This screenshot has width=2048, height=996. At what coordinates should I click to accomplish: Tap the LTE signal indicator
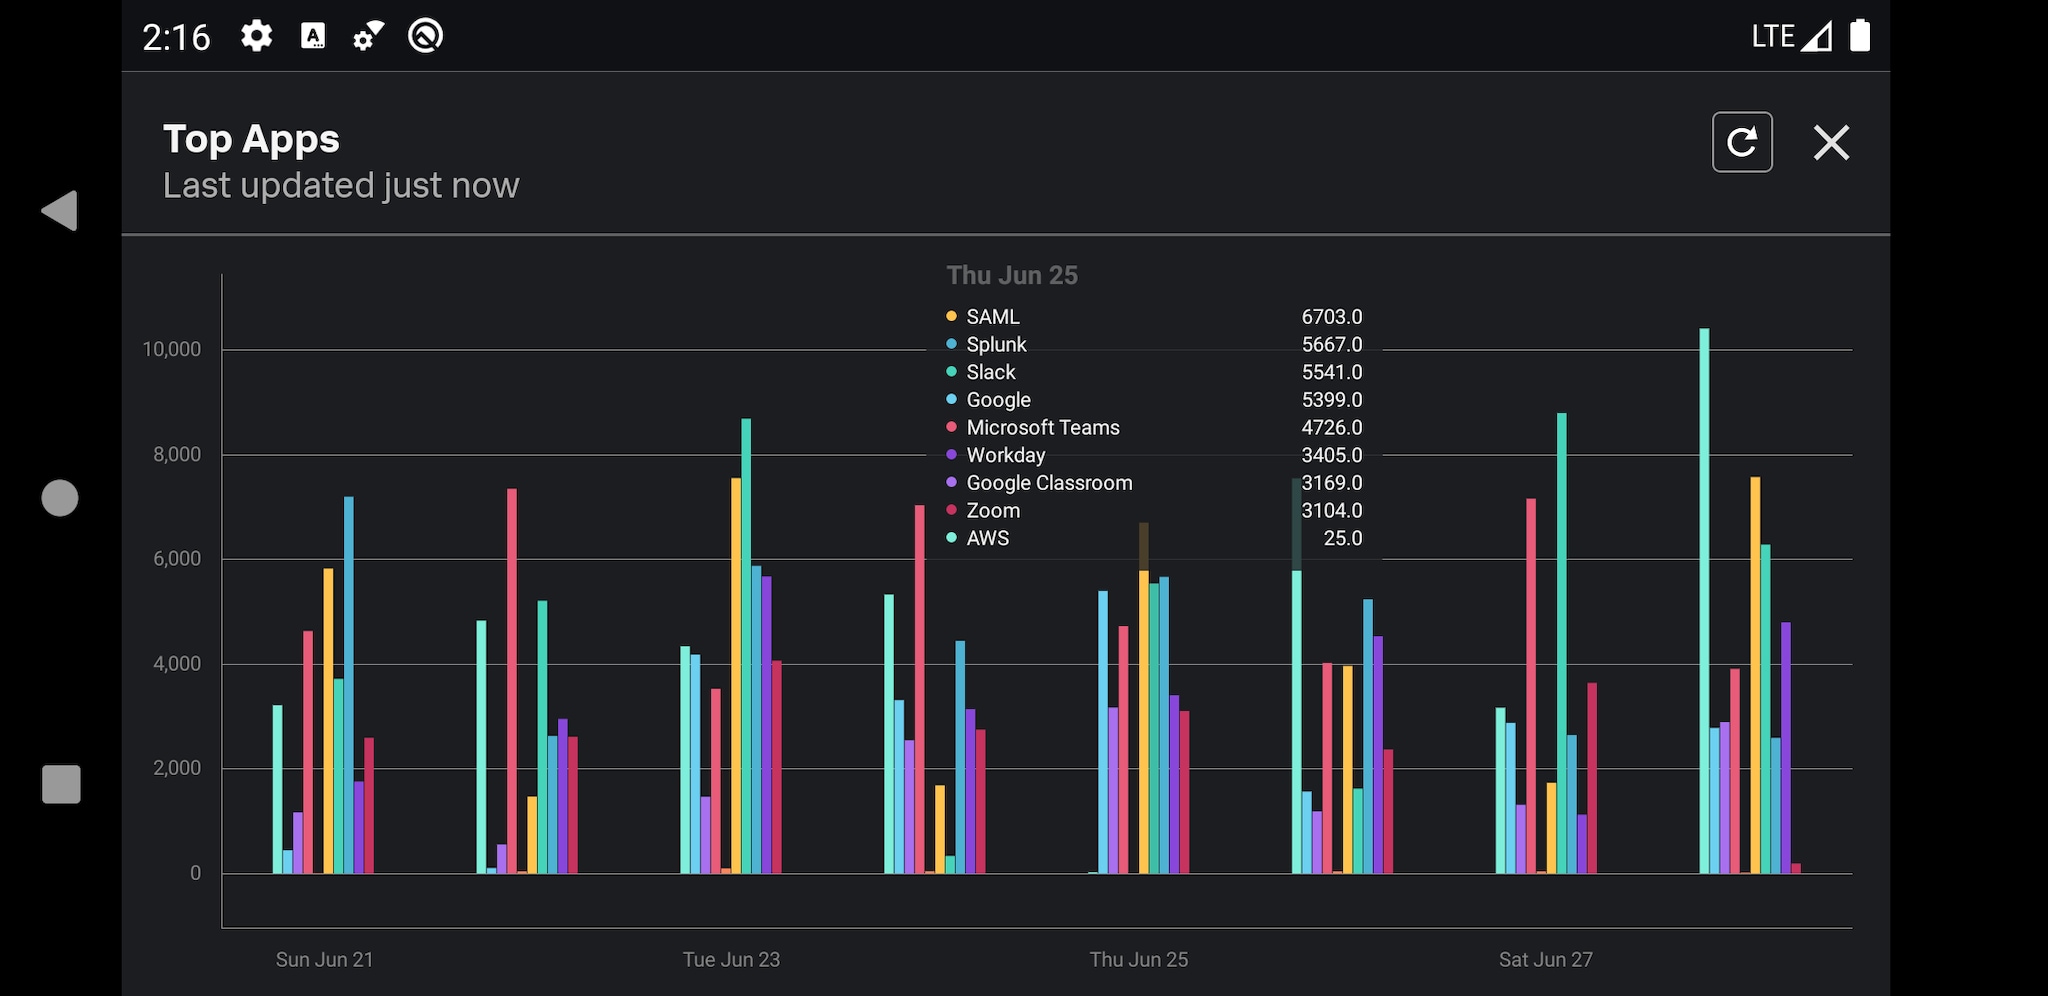(1791, 37)
